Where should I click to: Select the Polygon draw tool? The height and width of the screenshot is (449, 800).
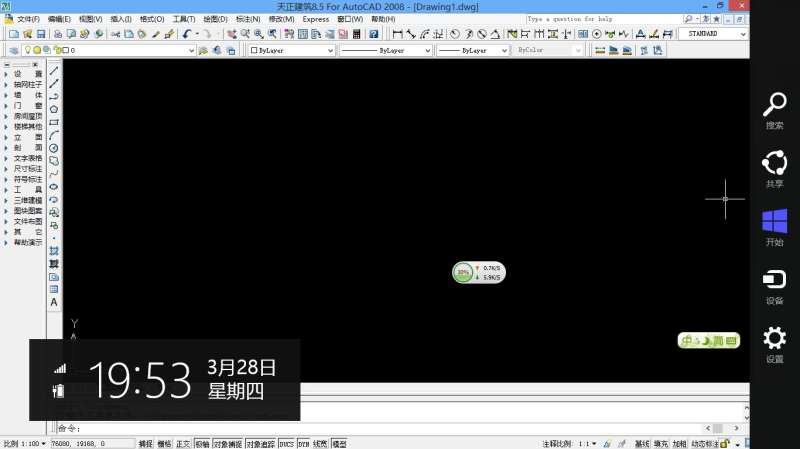(x=54, y=109)
